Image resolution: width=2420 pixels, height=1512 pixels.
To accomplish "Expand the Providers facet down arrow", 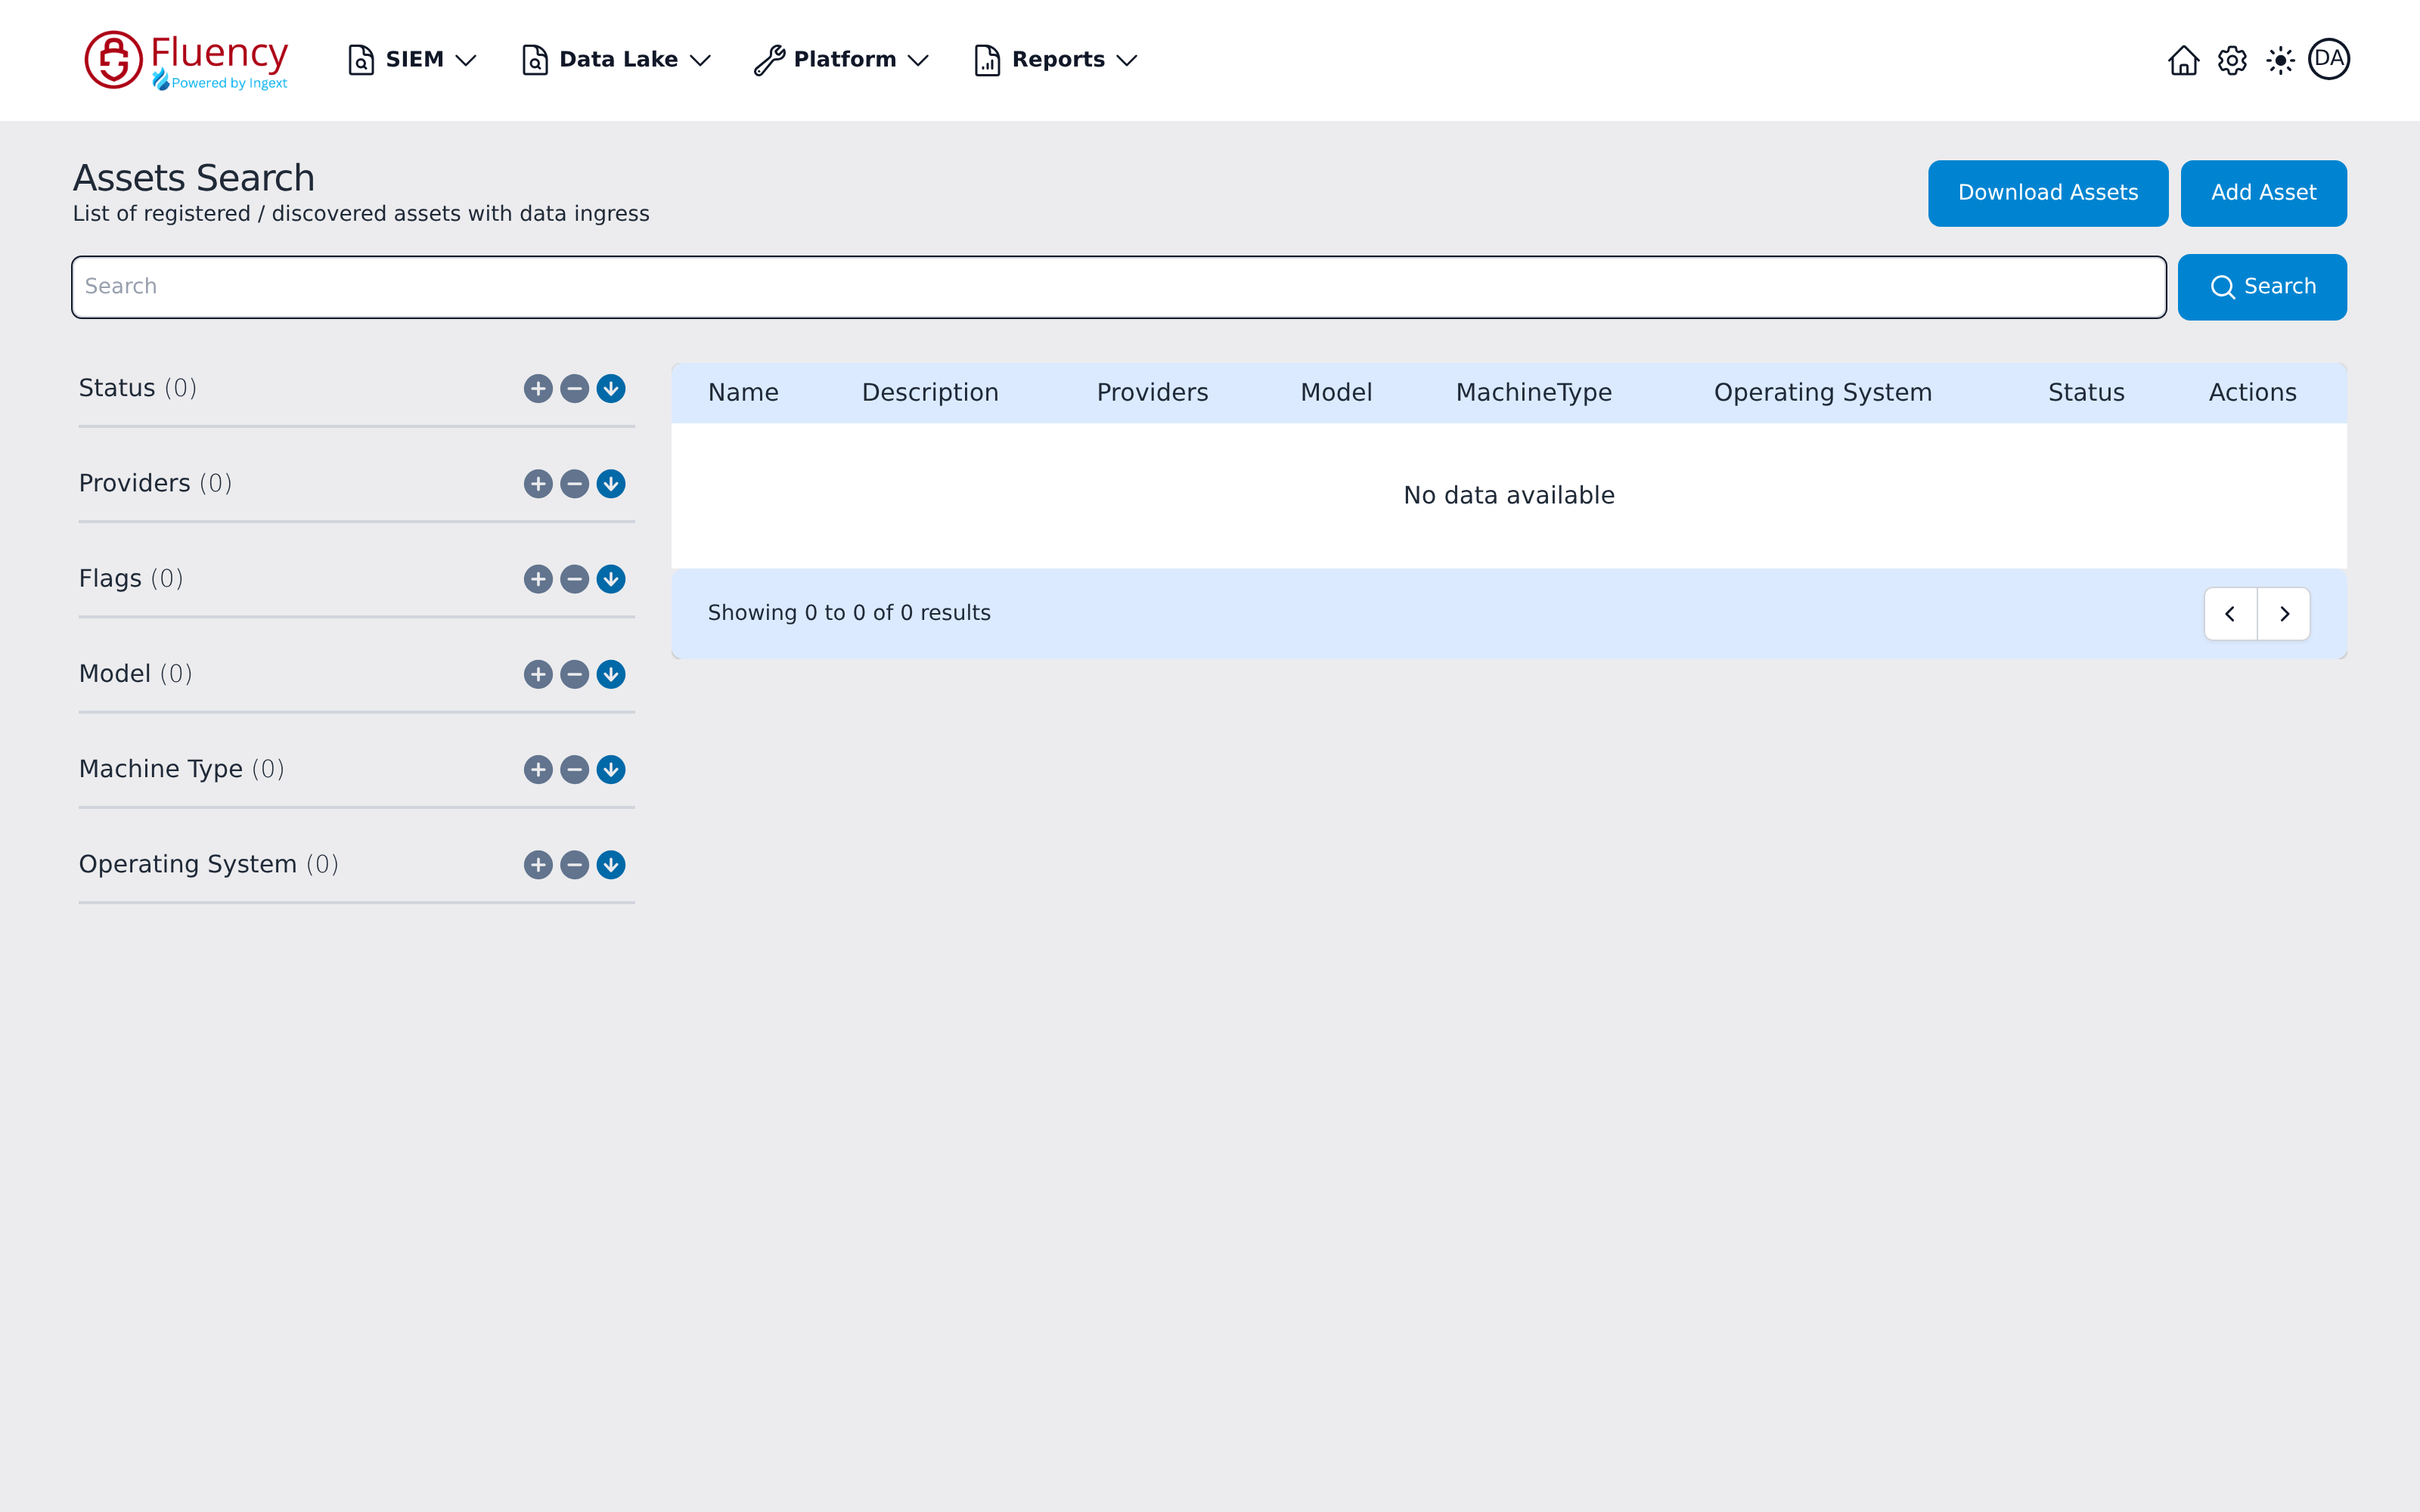I will coord(611,484).
